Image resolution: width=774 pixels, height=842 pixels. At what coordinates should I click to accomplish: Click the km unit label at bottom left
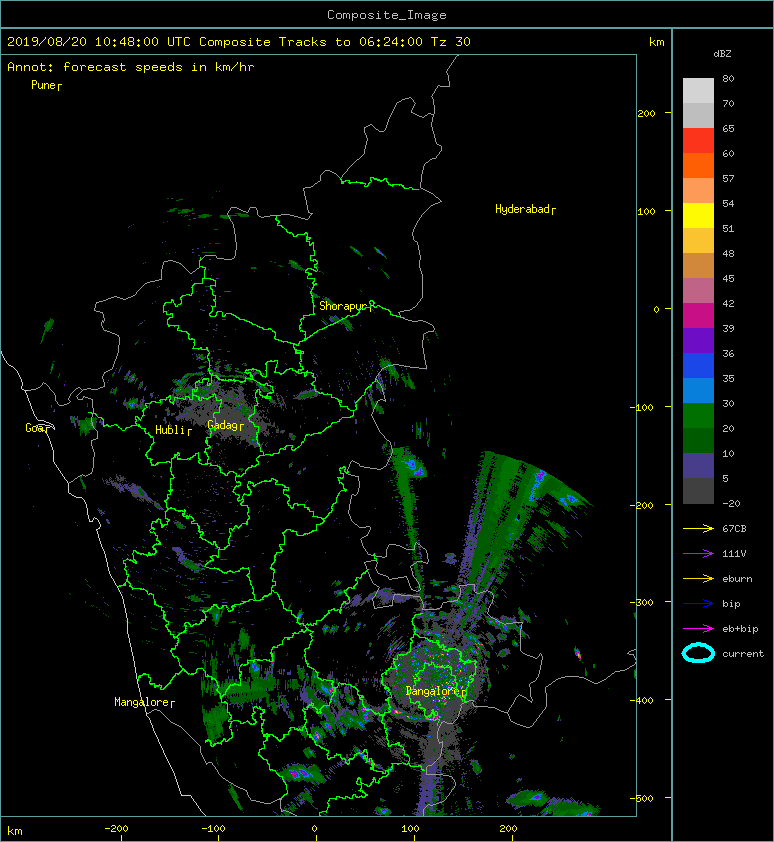coord(15,831)
